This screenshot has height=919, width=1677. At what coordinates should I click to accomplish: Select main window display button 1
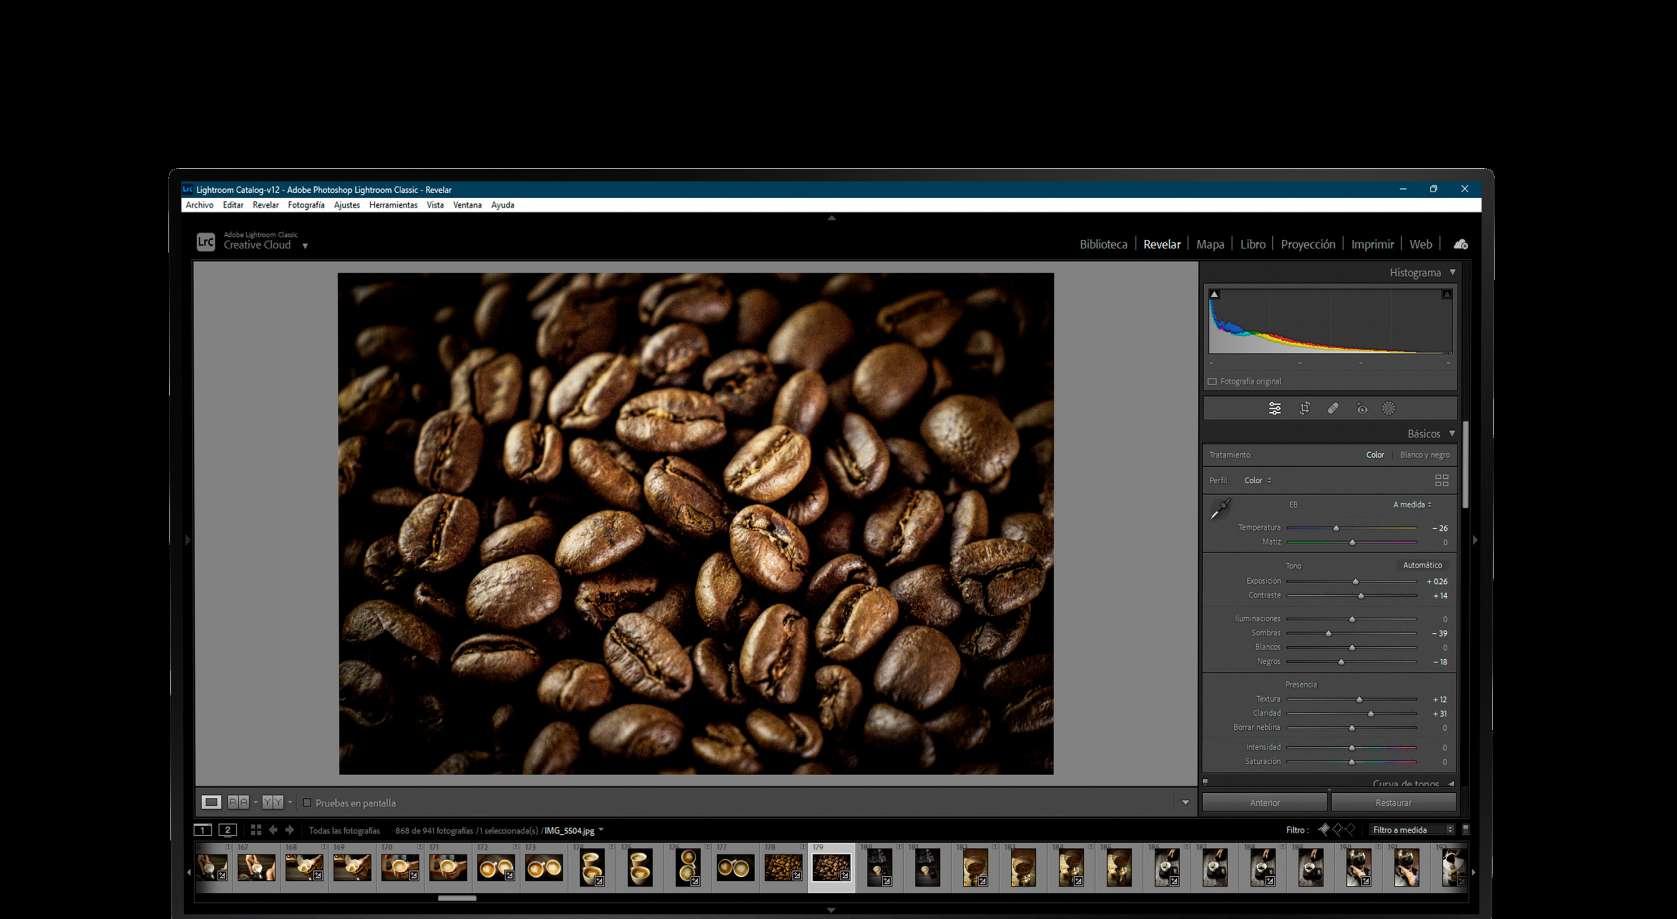[203, 830]
